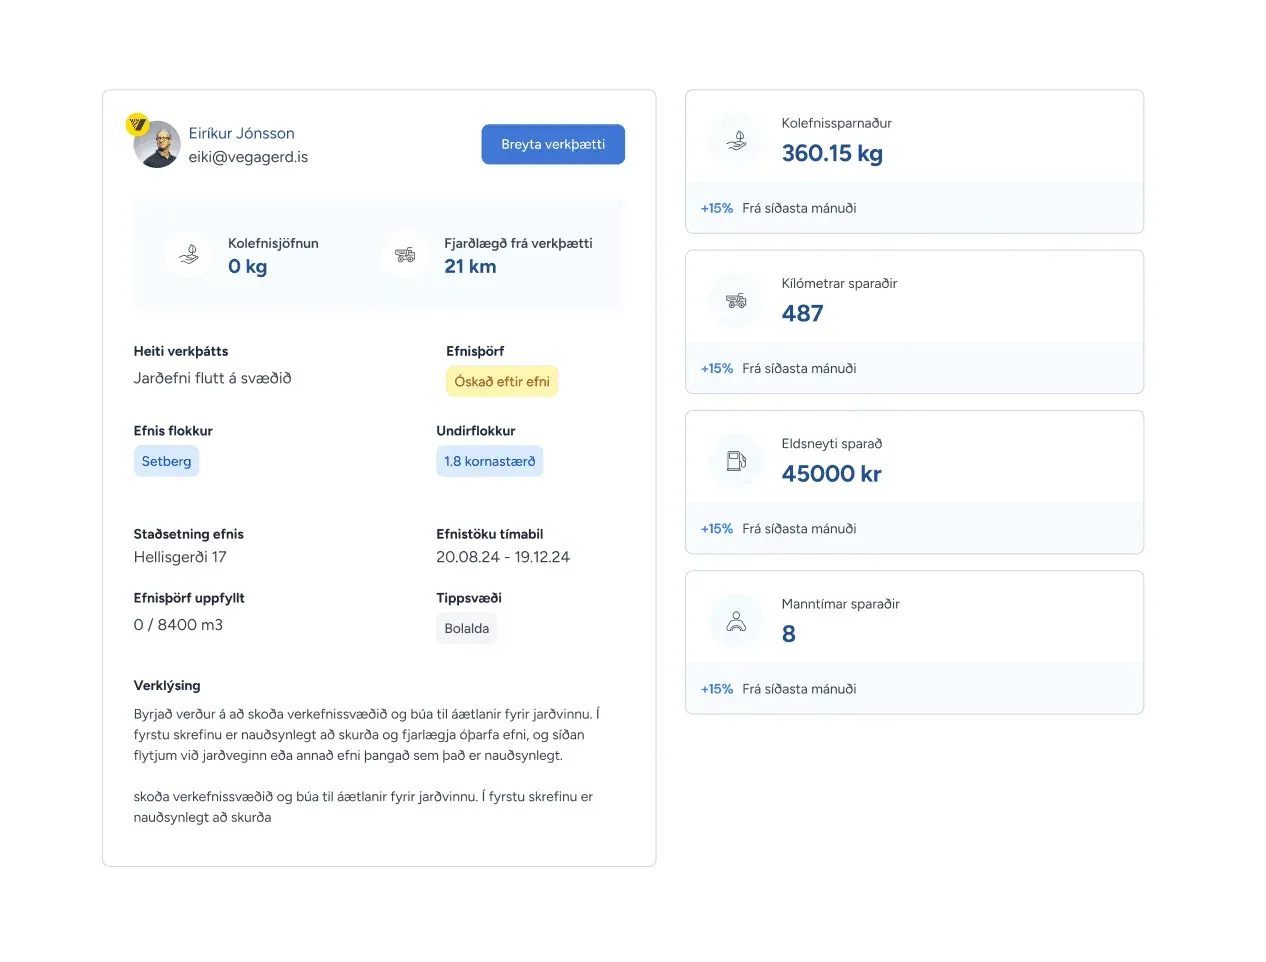Select the Eiríkur Jónsson name link
Screen dimensions: 1266x962
[242, 133]
